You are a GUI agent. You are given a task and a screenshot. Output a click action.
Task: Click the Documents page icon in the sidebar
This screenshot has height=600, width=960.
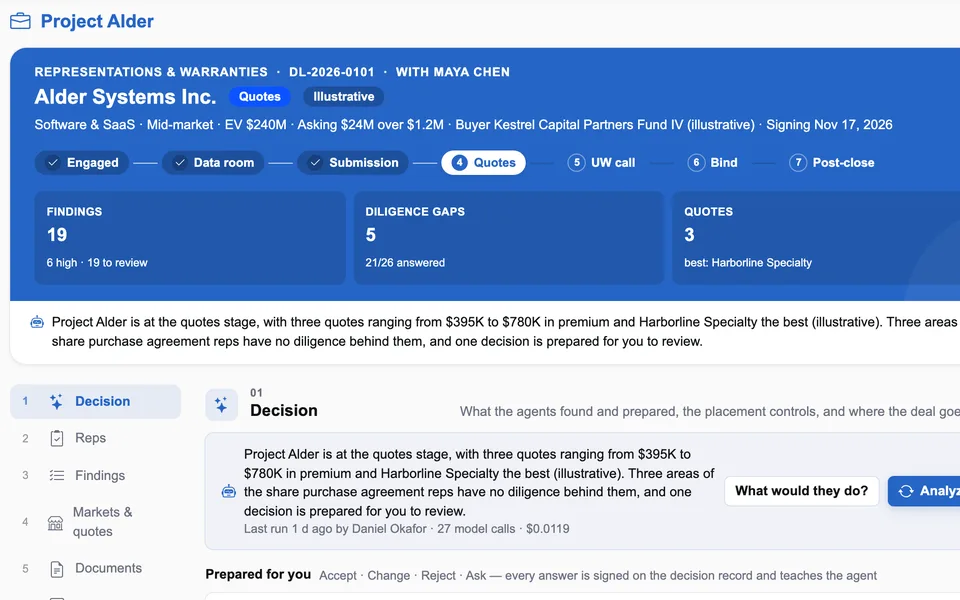point(56,569)
